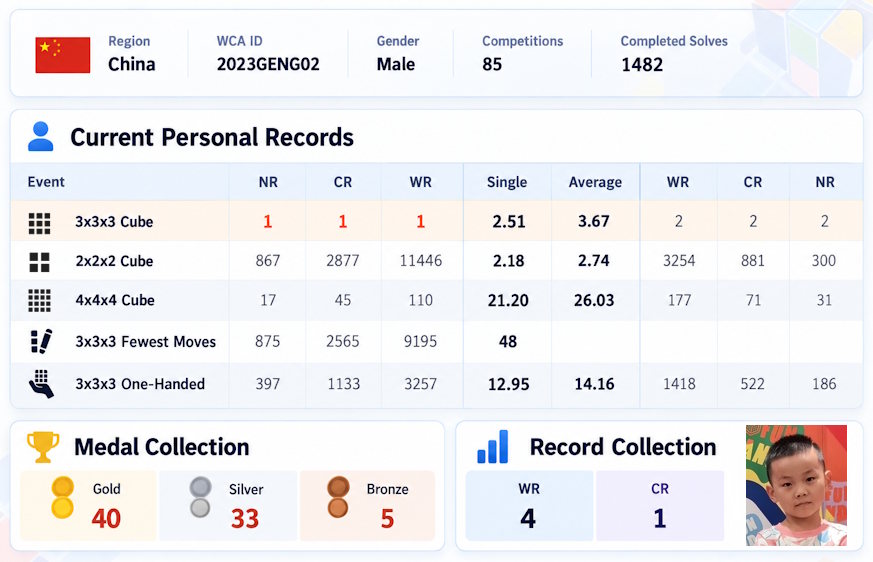
Task: Click the 867 NR rank for 2x2x2
Action: point(268,261)
